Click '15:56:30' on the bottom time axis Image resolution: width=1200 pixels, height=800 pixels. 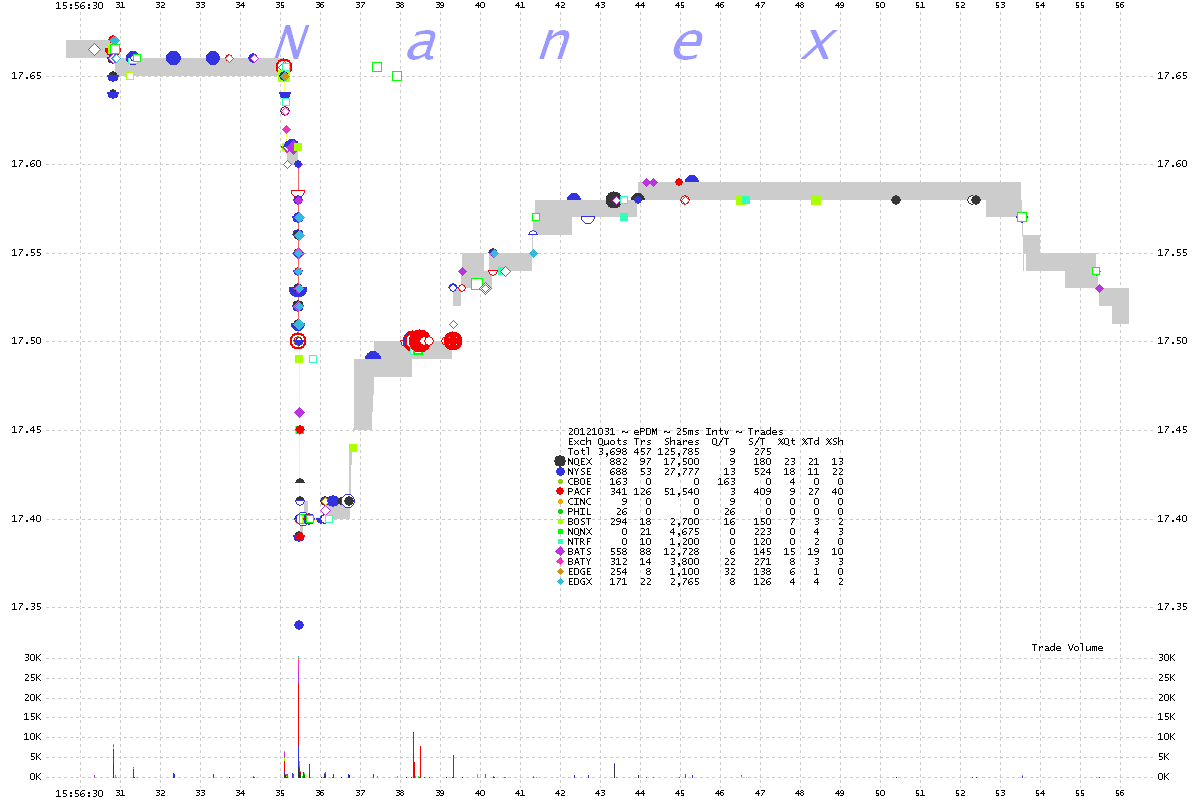click(x=80, y=793)
